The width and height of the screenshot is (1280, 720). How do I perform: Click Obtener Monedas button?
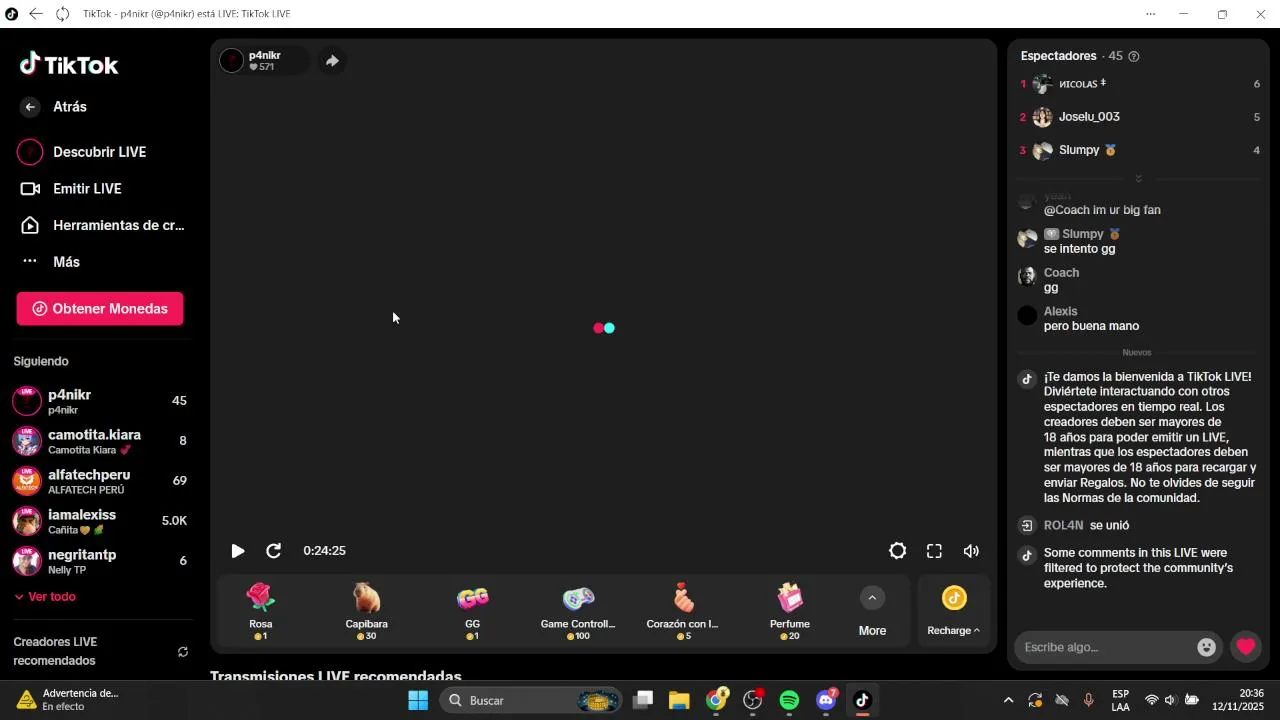(x=100, y=309)
